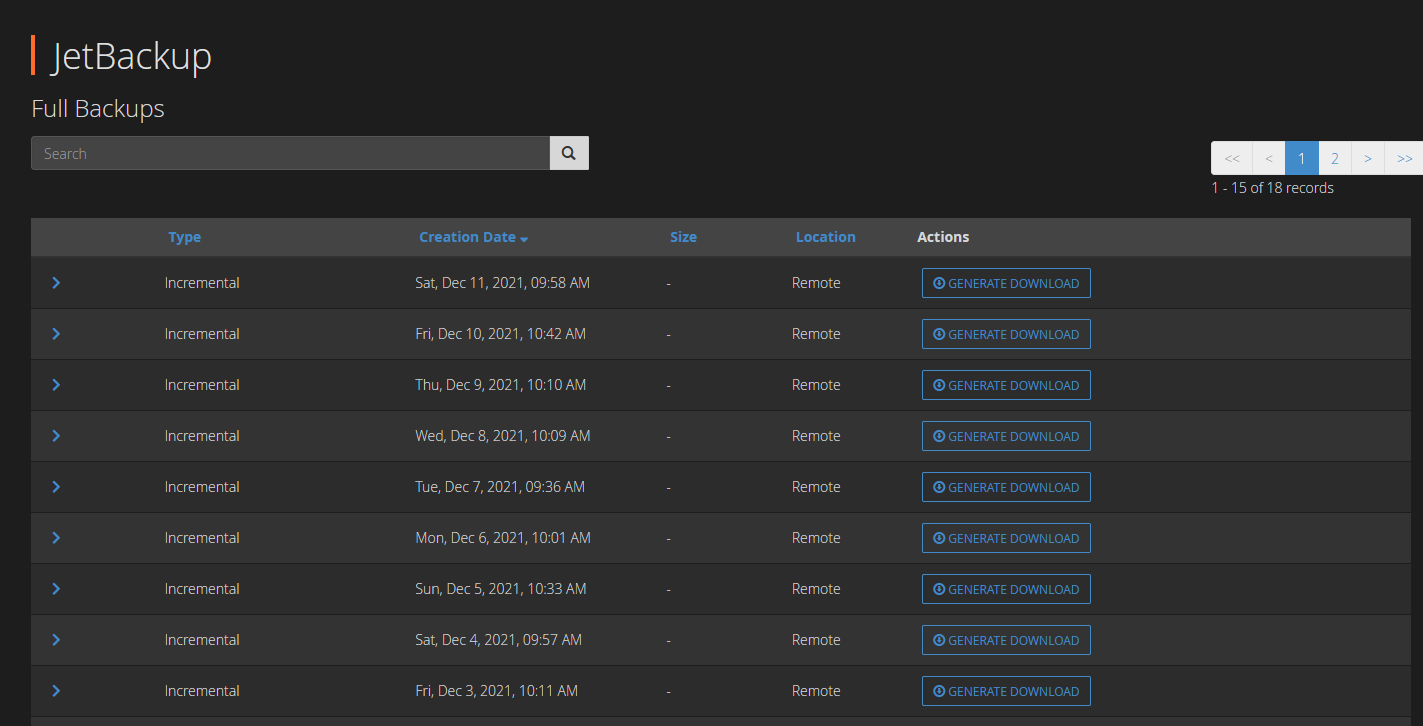The width and height of the screenshot is (1423, 726).
Task: Go to first page with << button
Action: (x=1232, y=158)
